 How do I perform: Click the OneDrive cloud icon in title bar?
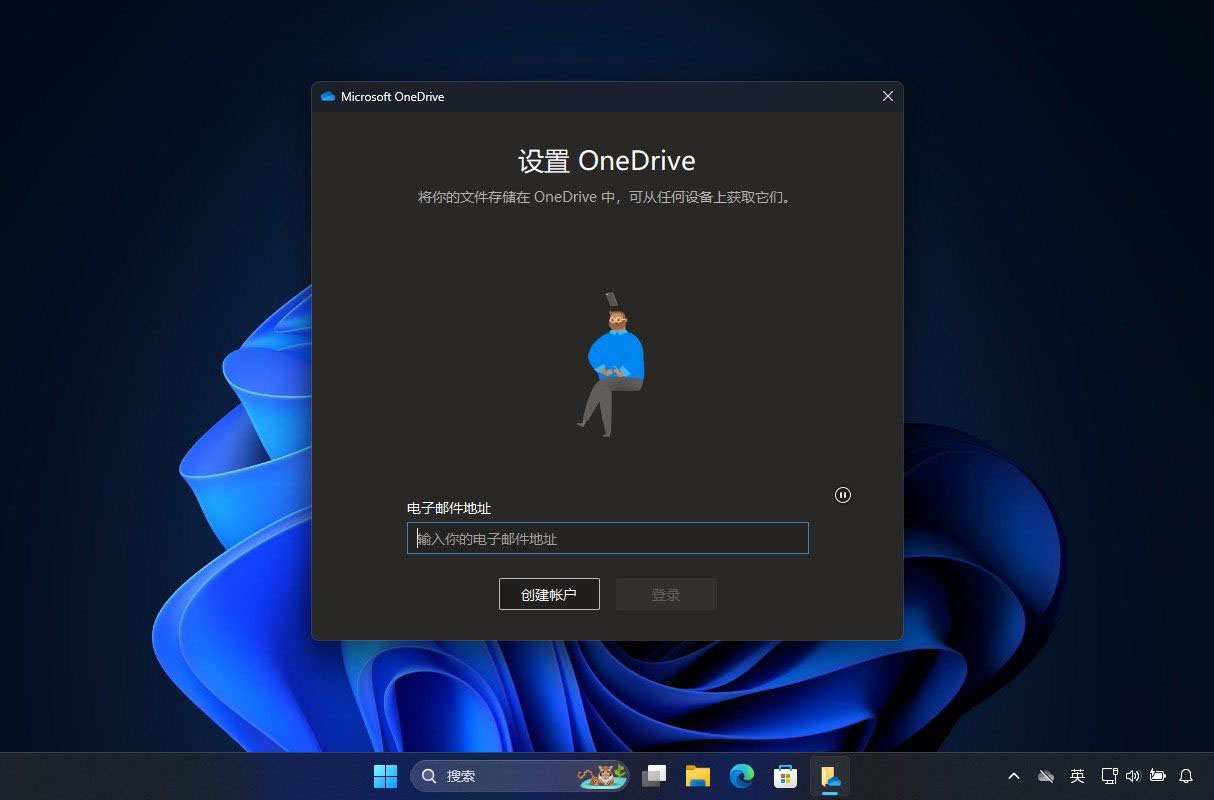(328, 97)
